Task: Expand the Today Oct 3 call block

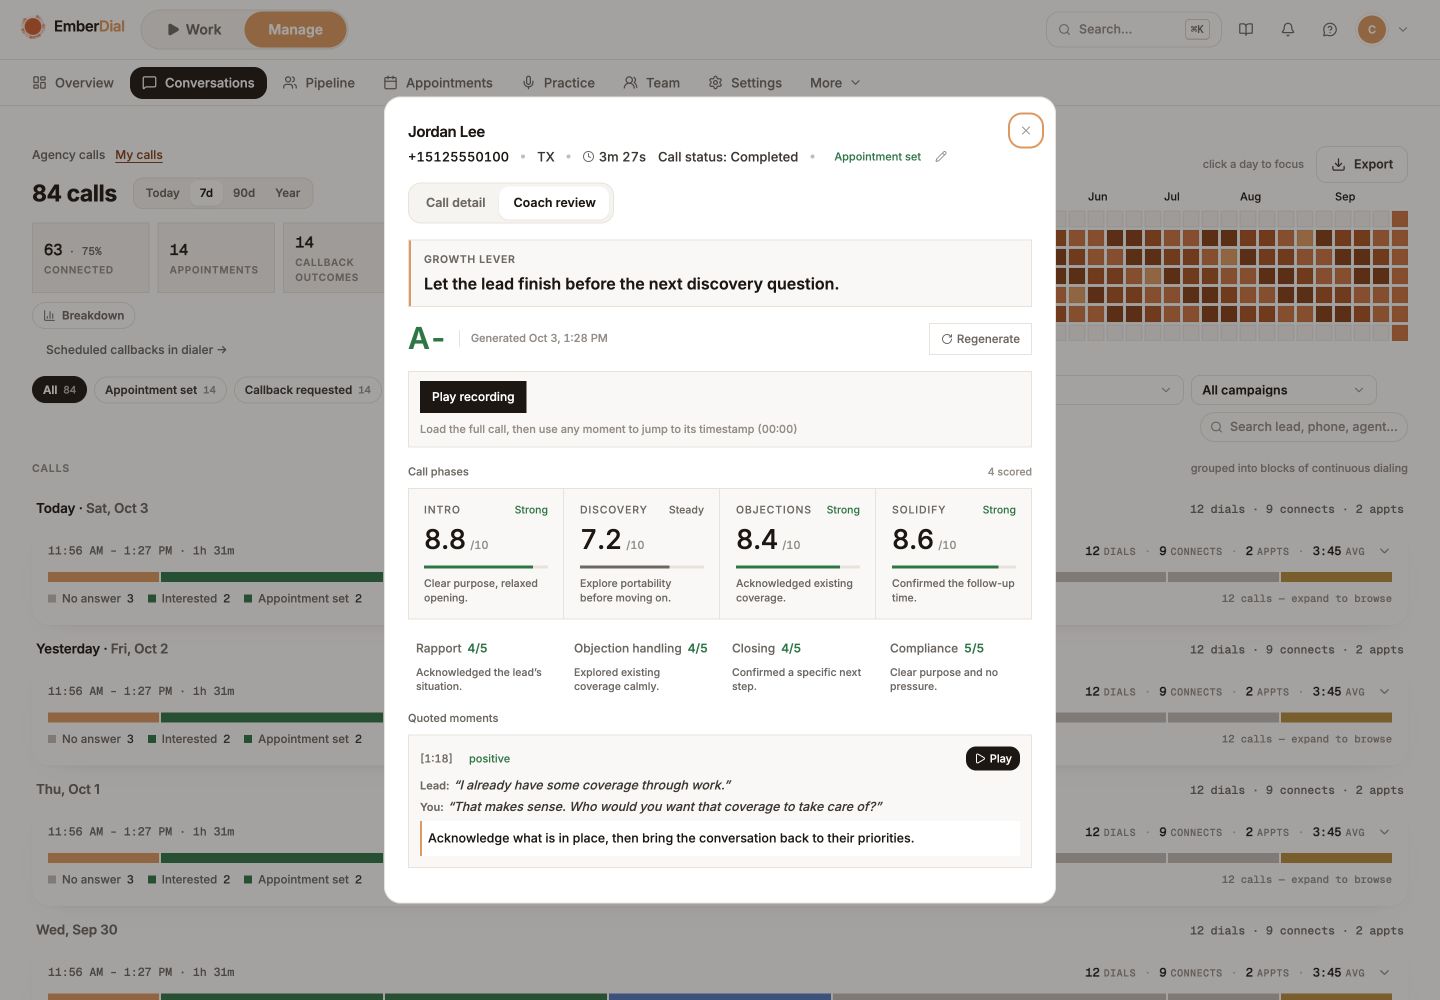Action: coord(1385,551)
